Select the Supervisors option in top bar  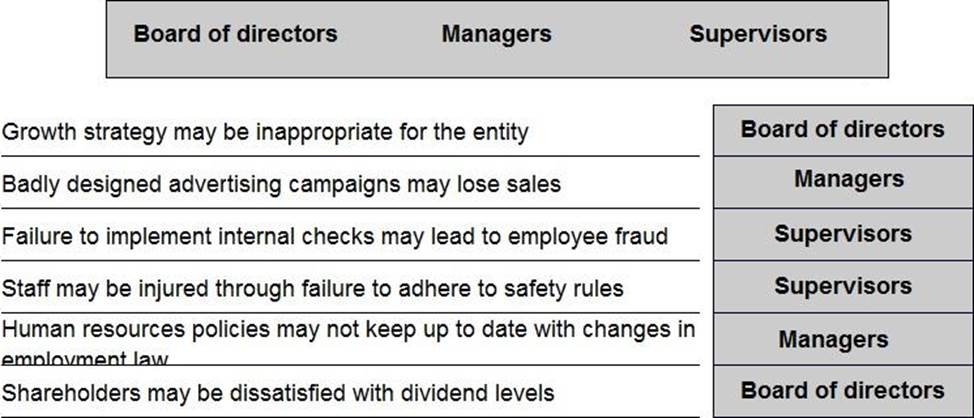757,34
